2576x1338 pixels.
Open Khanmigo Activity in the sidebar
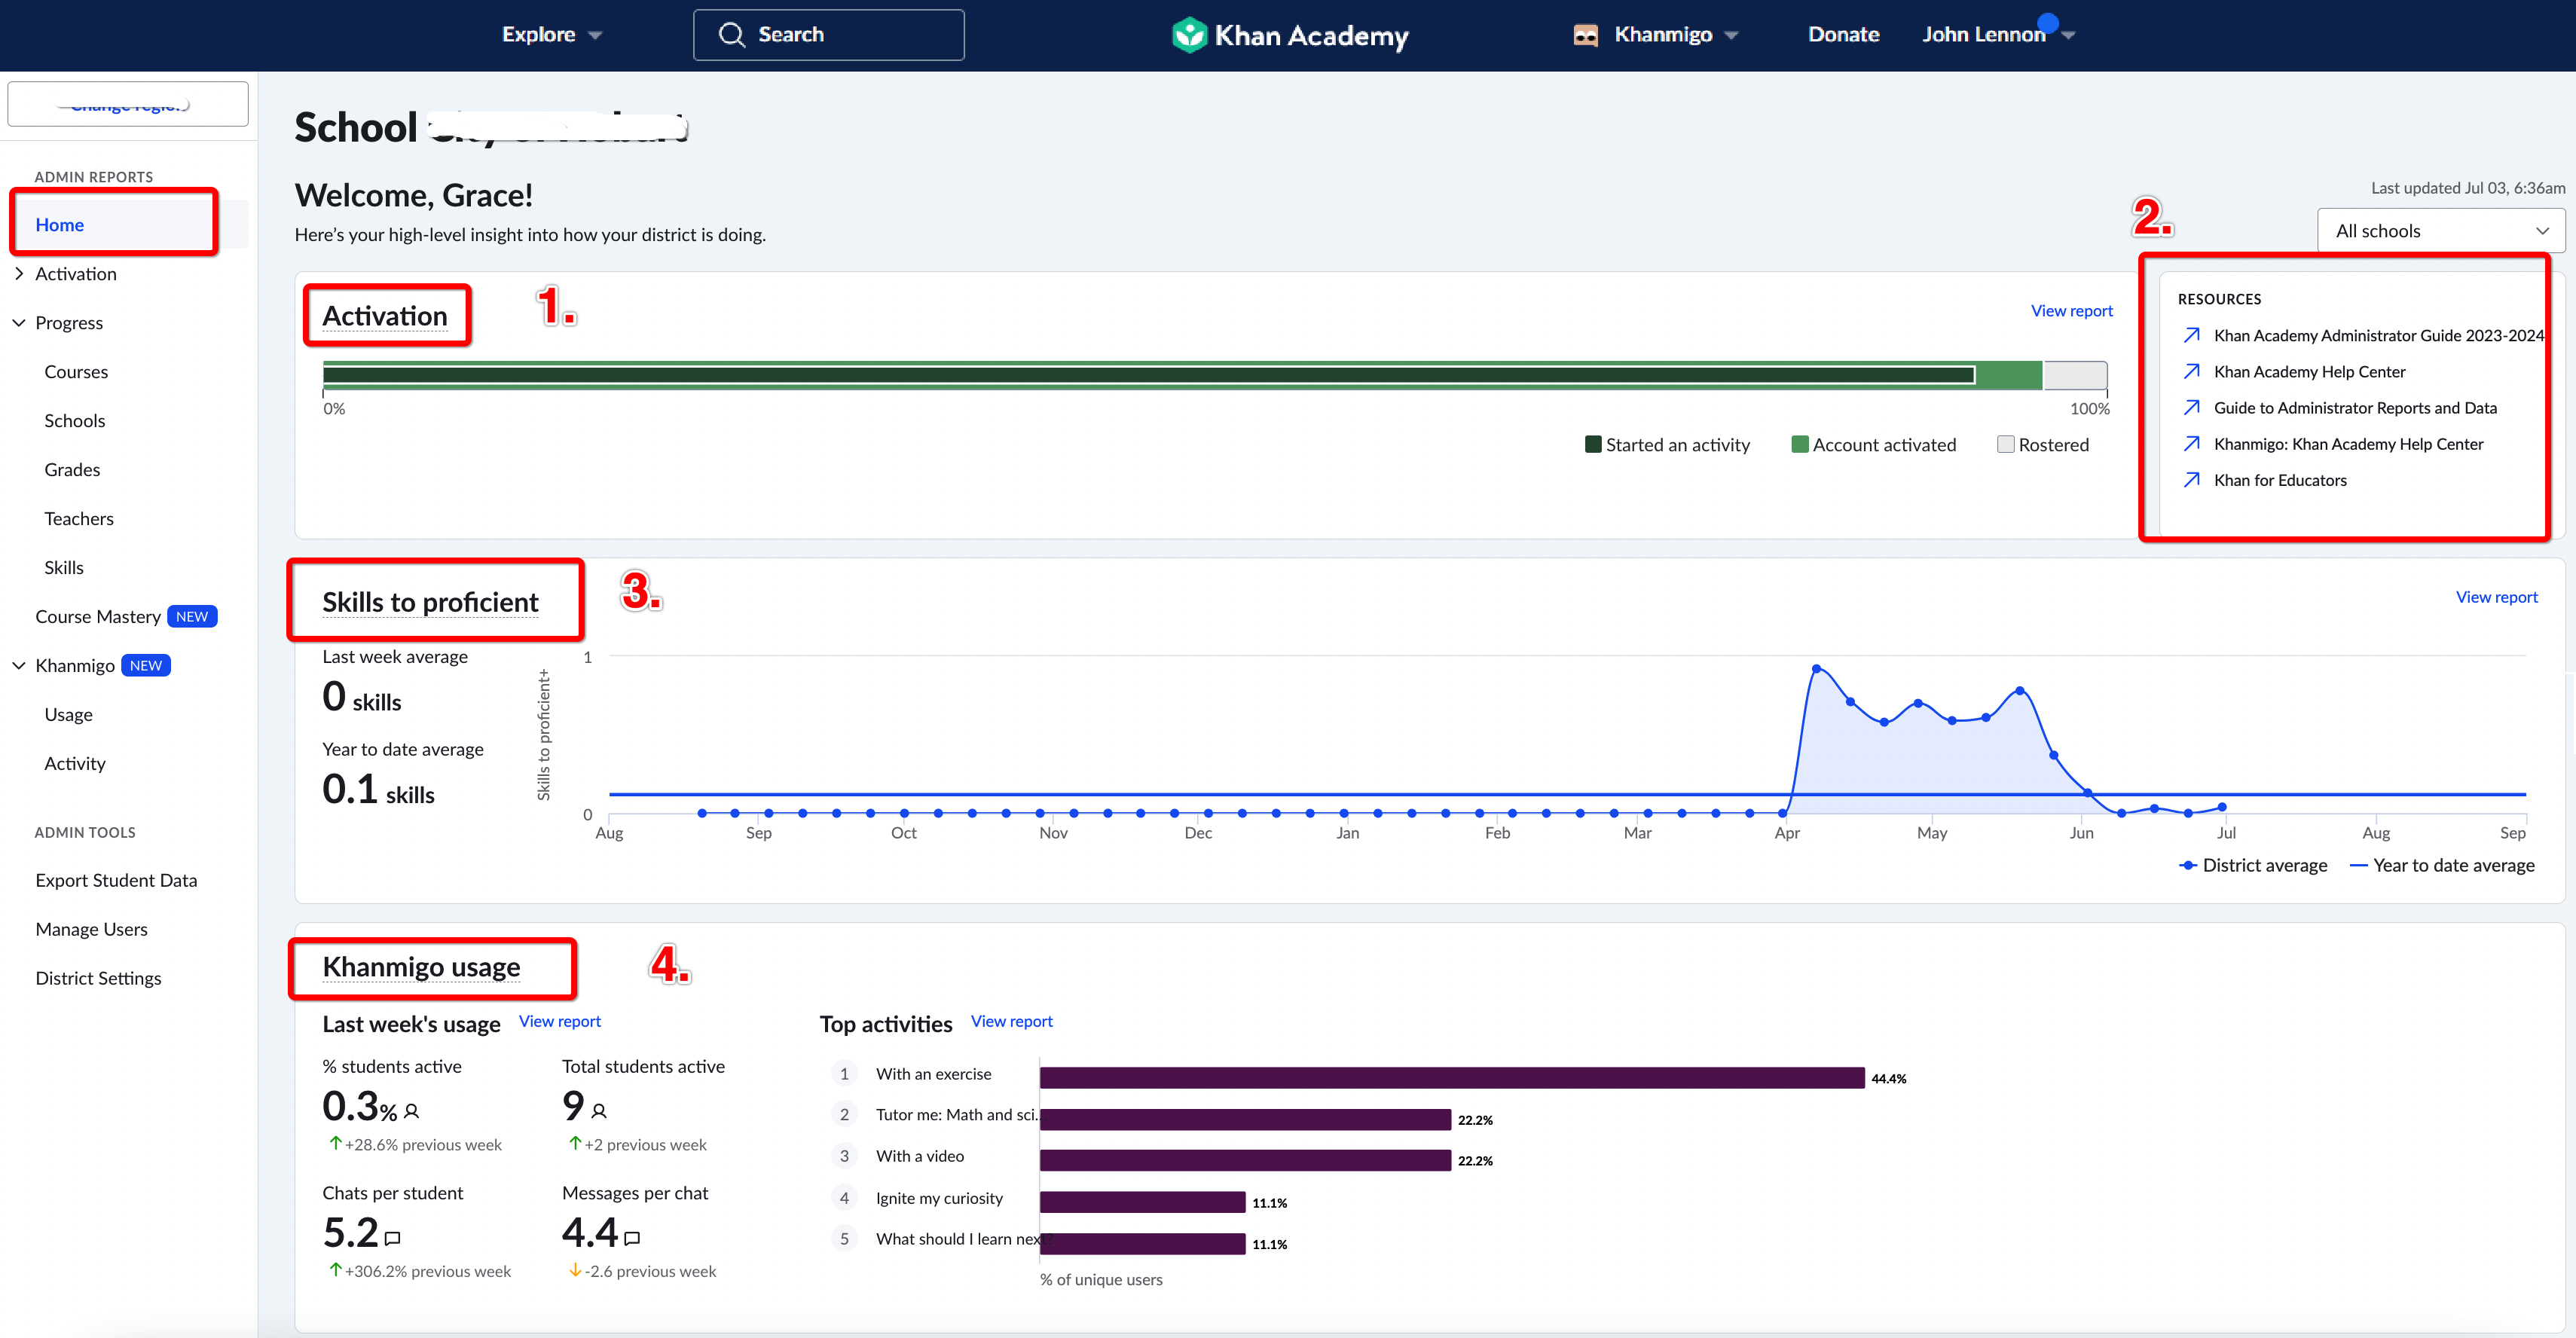tap(75, 763)
